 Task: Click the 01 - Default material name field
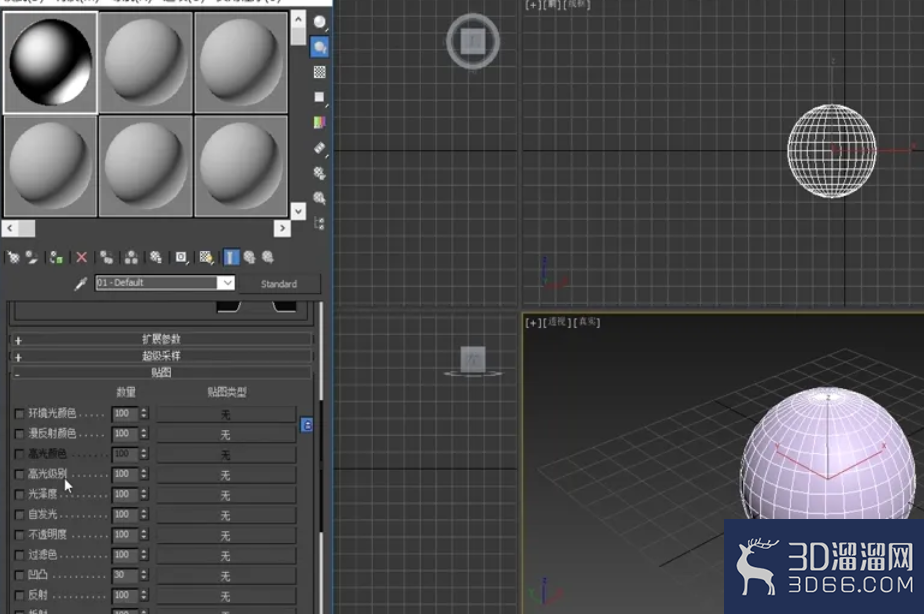tap(156, 283)
